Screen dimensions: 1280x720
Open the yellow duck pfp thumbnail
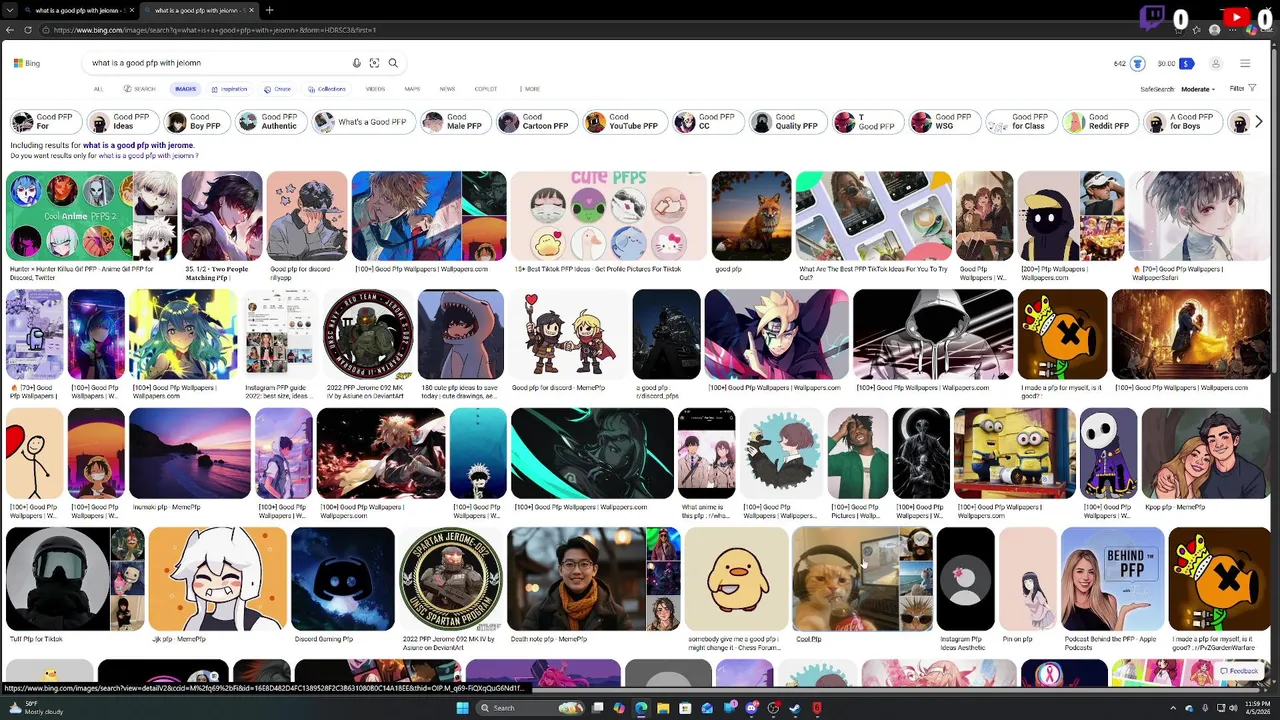coord(736,579)
